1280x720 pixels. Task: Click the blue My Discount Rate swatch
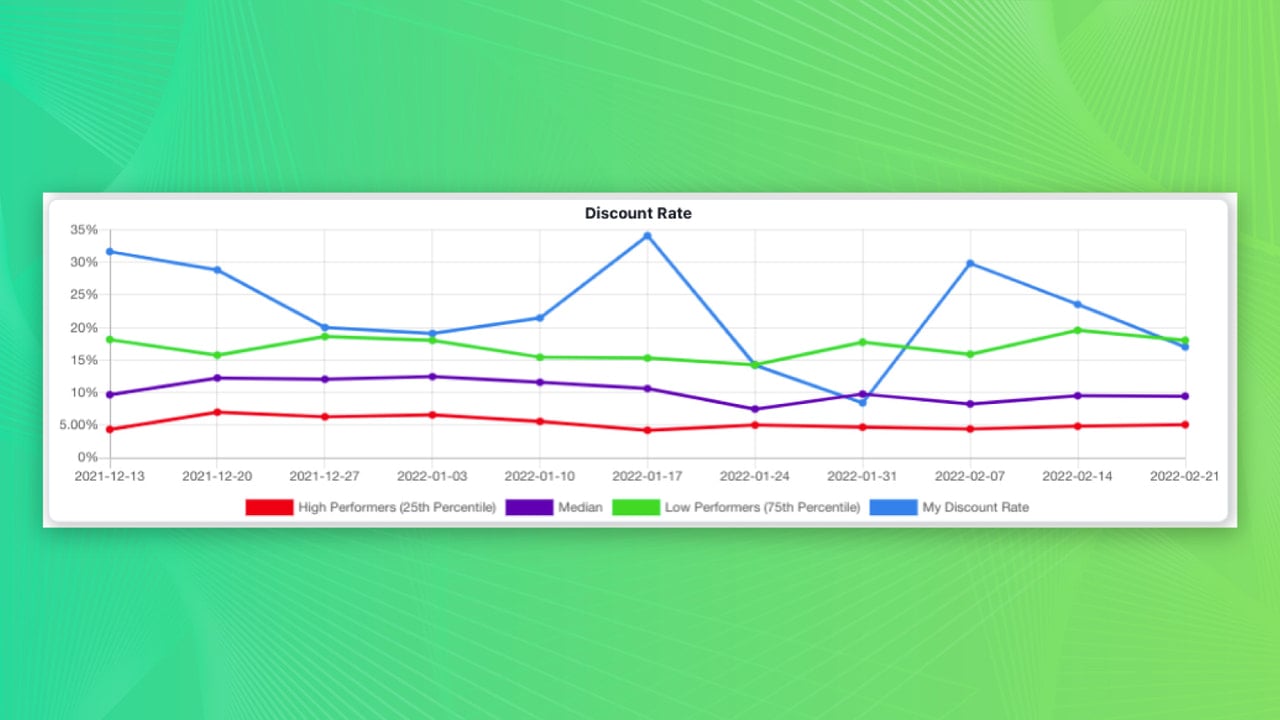(x=894, y=507)
